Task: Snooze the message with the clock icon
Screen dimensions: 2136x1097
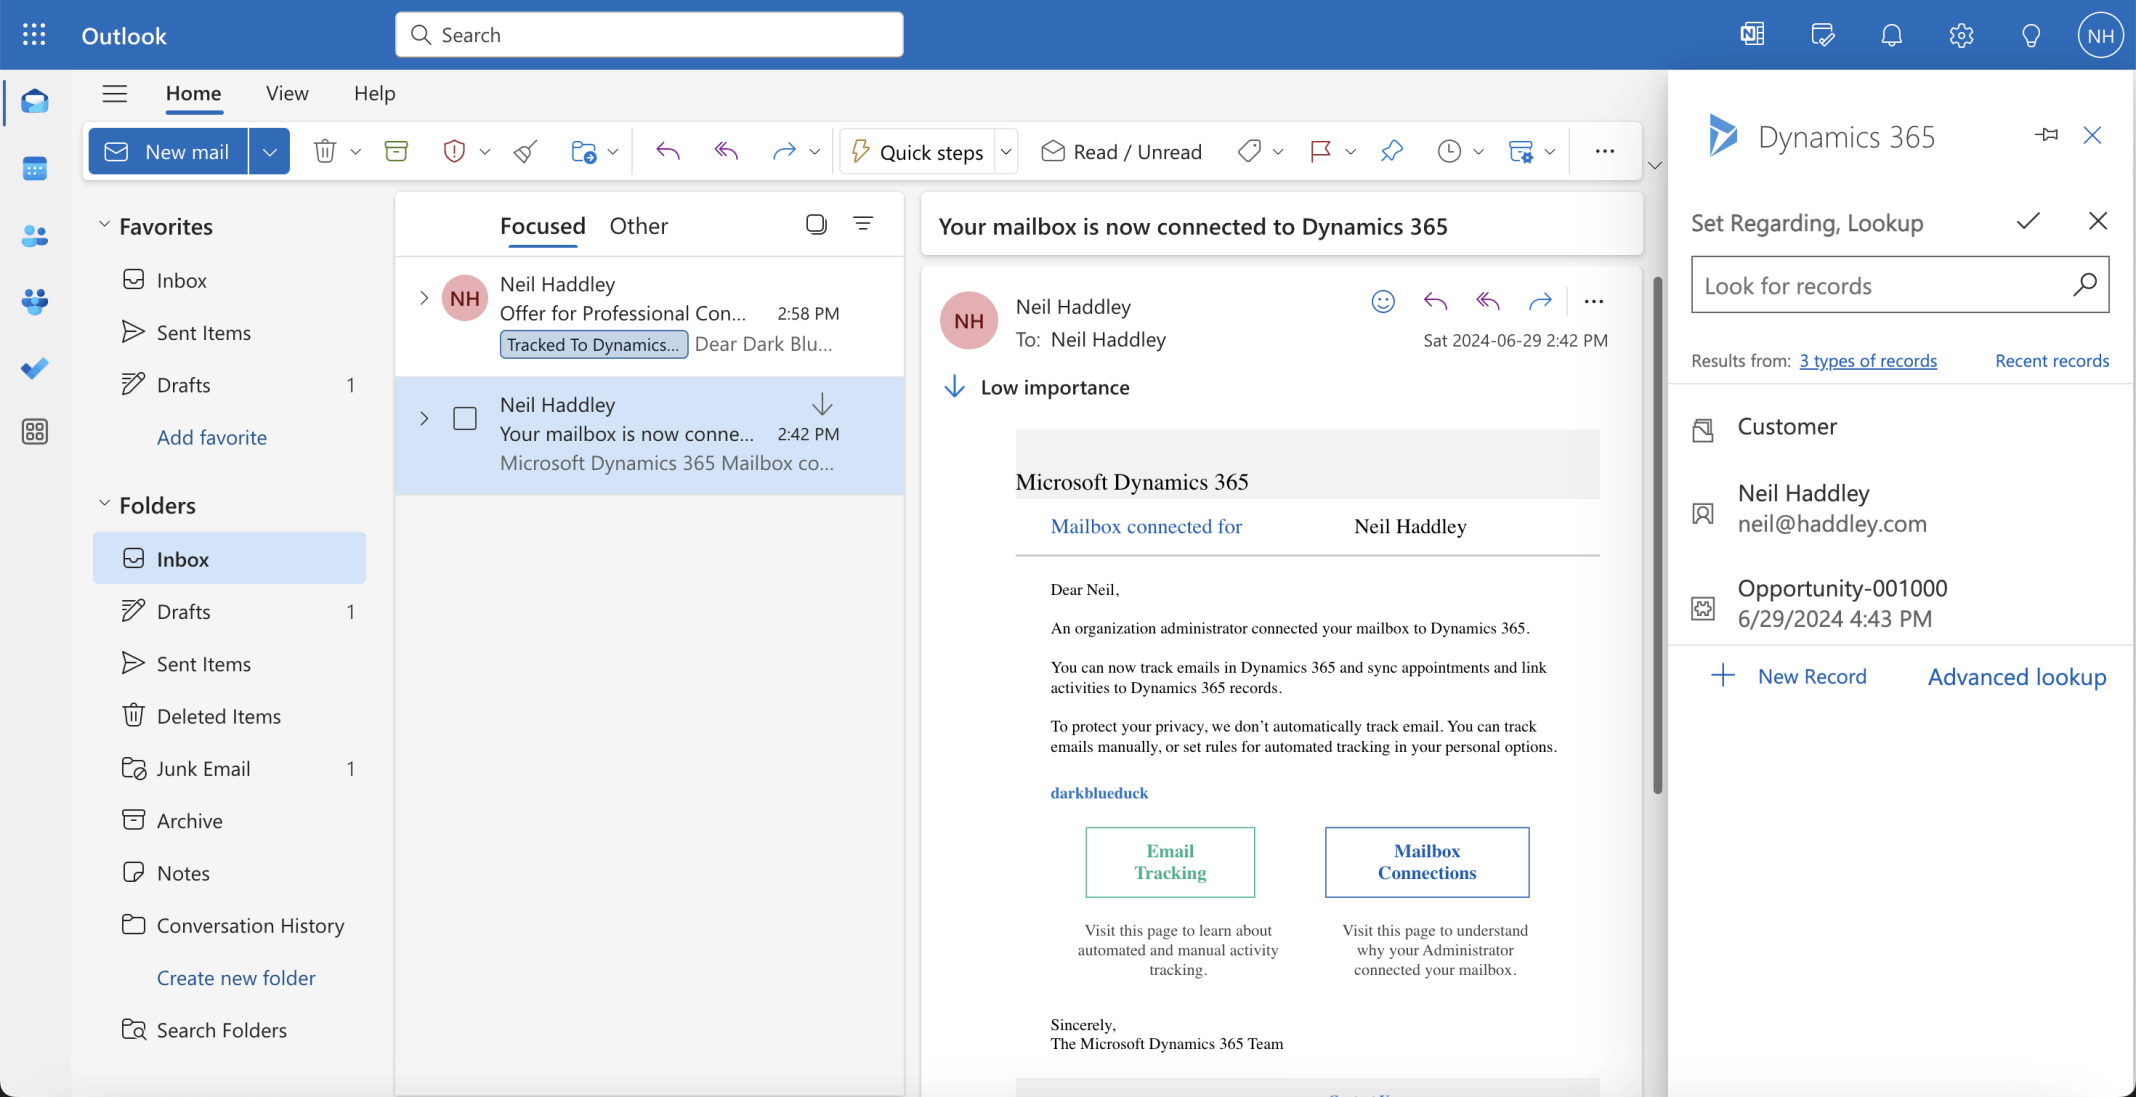Action: pyautogui.click(x=1450, y=151)
